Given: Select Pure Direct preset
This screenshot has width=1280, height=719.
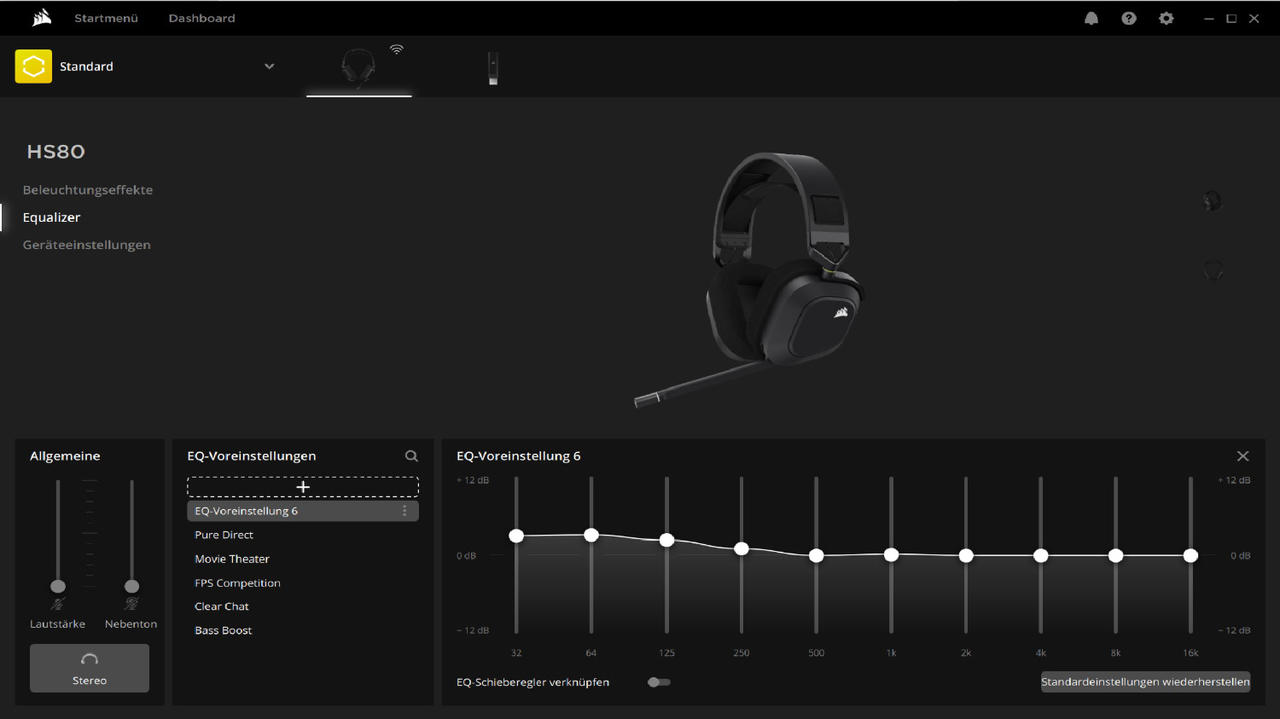Looking at the screenshot, I should pos(224,535).
